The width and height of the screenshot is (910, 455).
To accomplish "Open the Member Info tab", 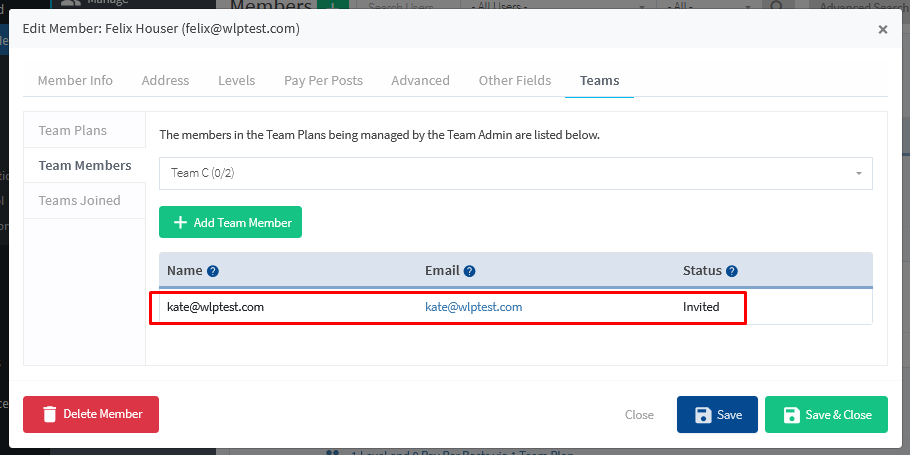I will coord(75,81).
